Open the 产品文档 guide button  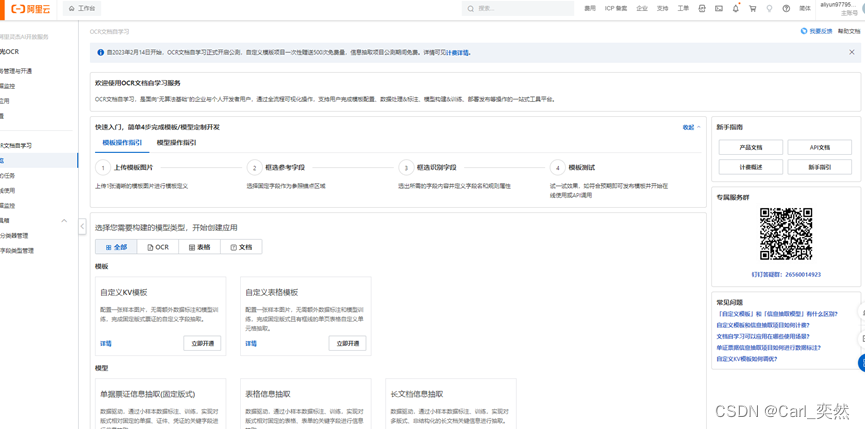pos(751,147)
